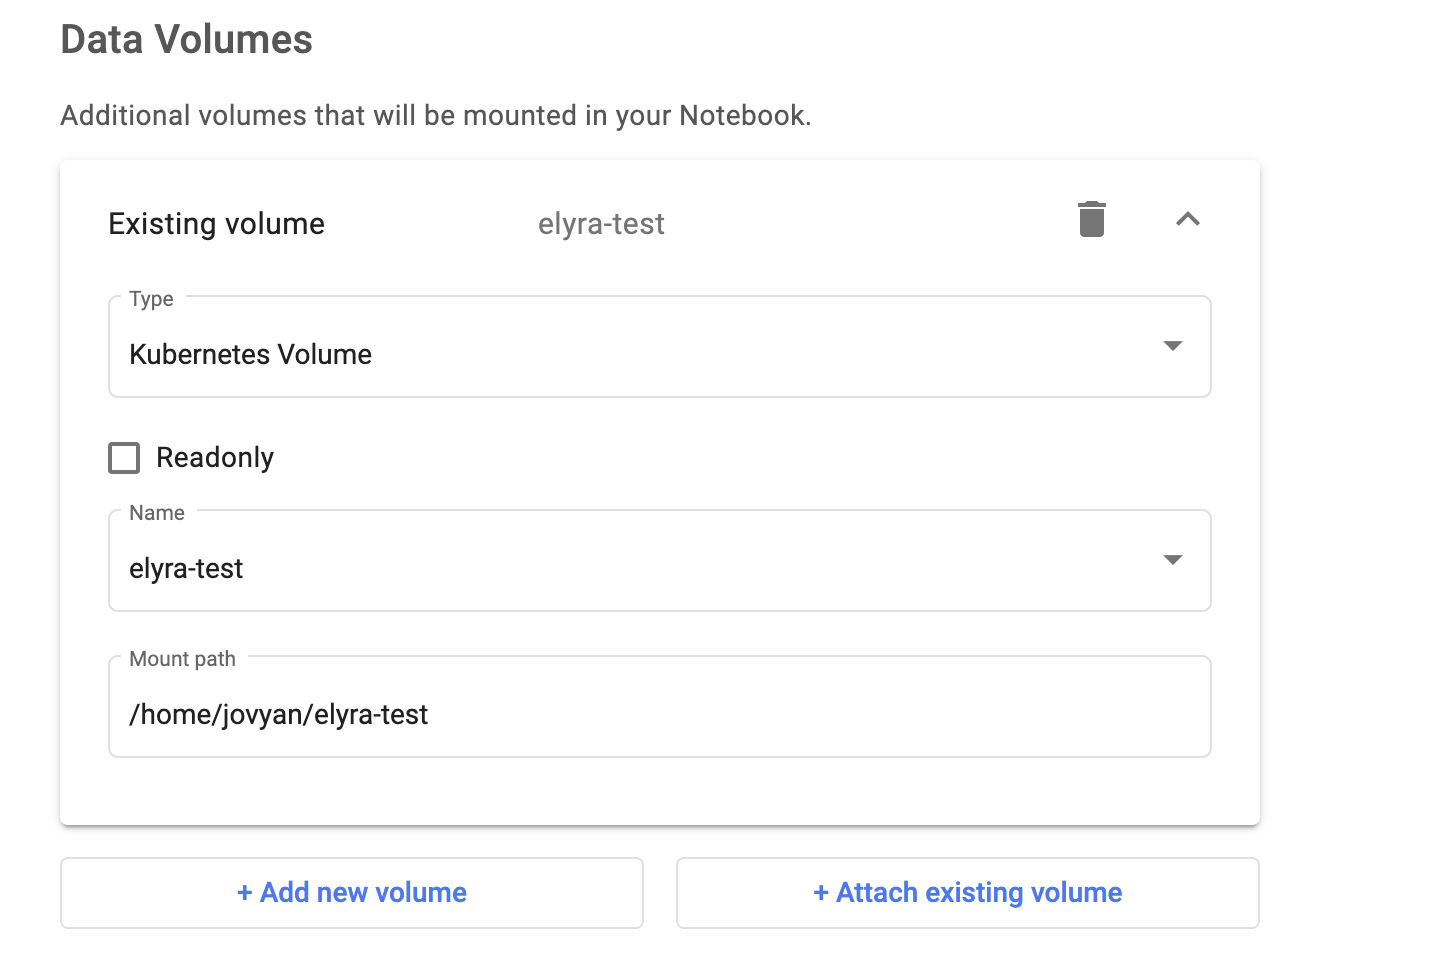
Task: Open the Type dropdown arrow
Action: click(1172, 347)
